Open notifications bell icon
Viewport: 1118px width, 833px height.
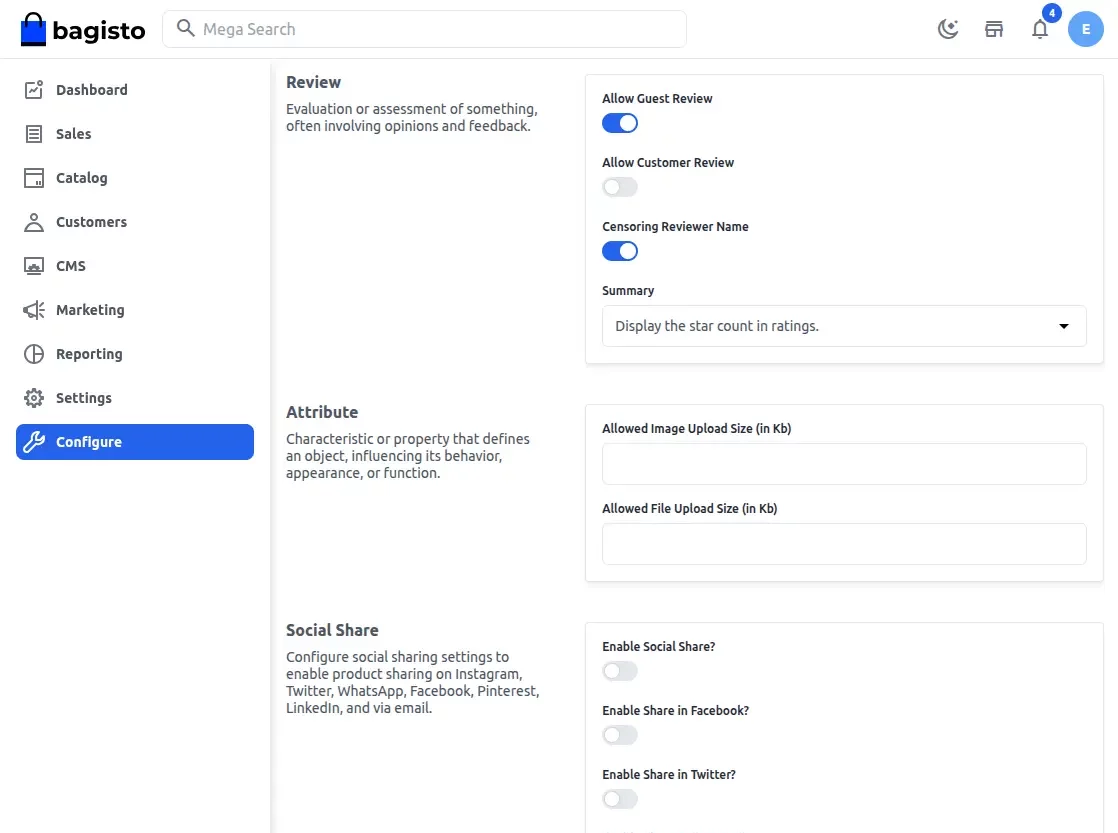[1040, 29]
